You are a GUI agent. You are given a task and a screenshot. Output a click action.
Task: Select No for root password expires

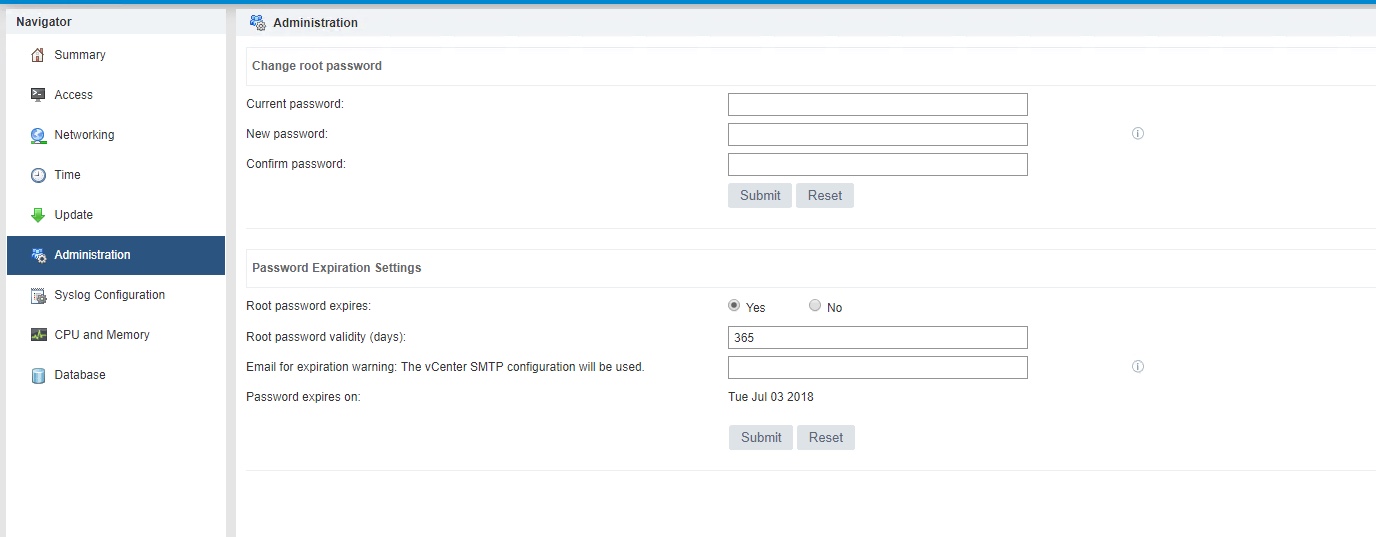(815, 306)
